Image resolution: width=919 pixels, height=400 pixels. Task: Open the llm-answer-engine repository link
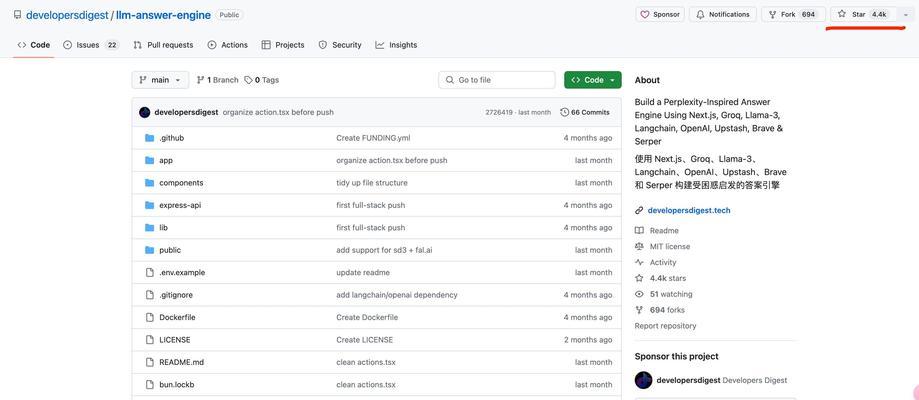tap(164, 15)
